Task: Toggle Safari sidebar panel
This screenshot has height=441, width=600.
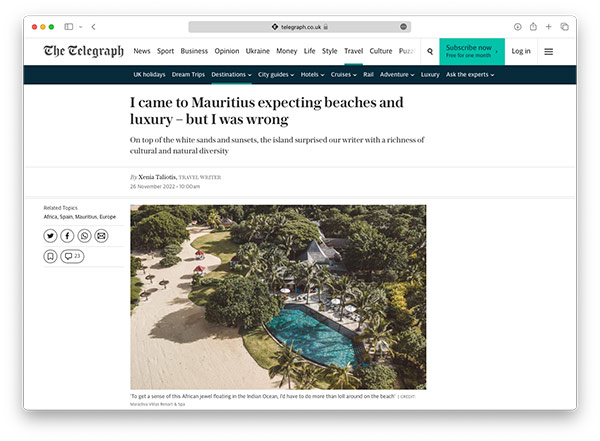Action: pos(70,27)
